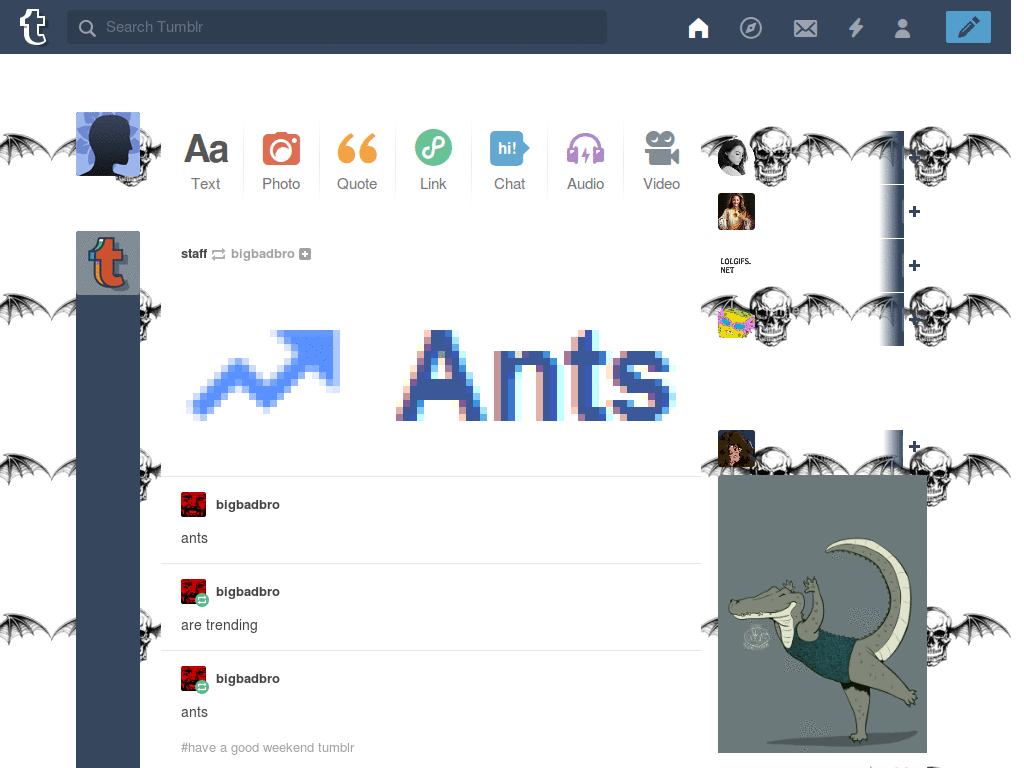Follow bigbadbro with the plus icon

click(x=305, y=254)
